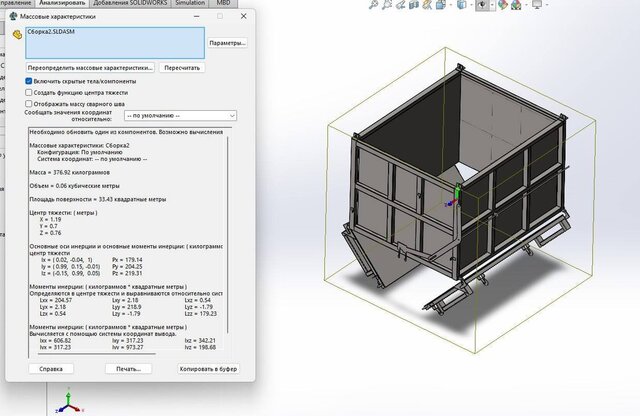Click the Mass Properties dialog title icon
Viewport: 640px width, 416px height.
tap(13, 16)
